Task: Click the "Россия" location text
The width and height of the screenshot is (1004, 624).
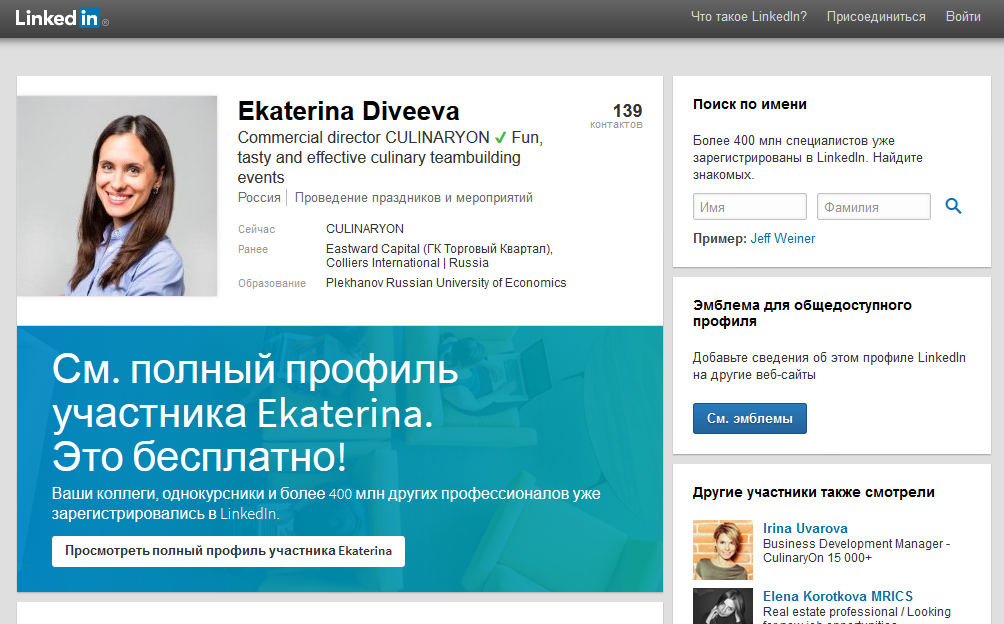Action: point(259,198)
